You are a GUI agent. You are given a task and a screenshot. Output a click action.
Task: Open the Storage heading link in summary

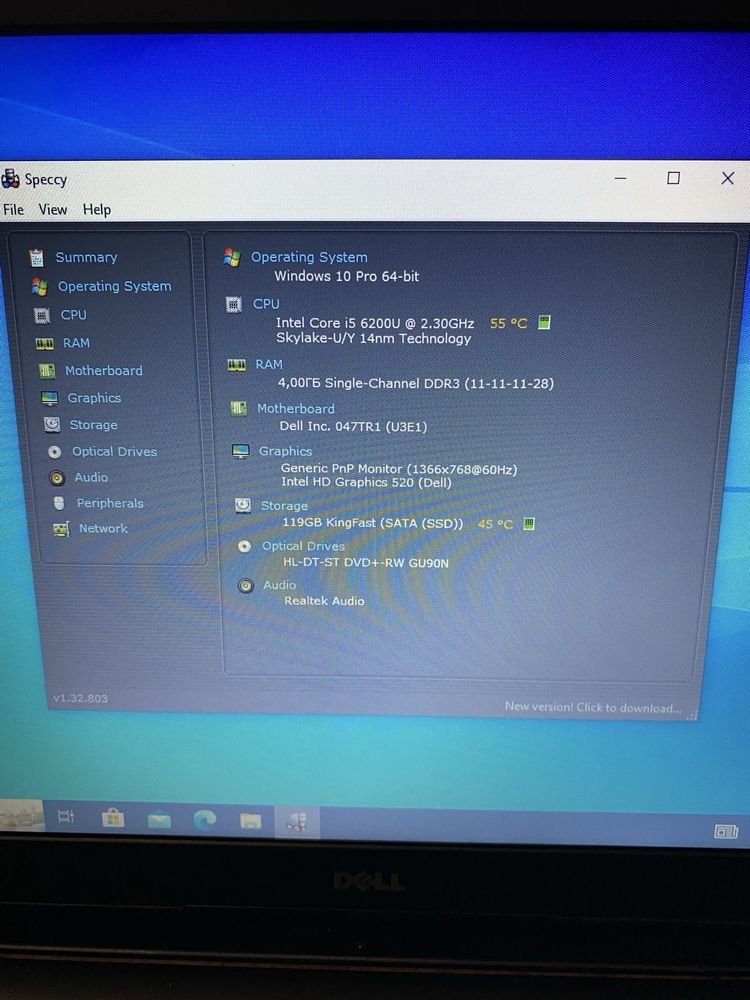click(x=284, y=506)
